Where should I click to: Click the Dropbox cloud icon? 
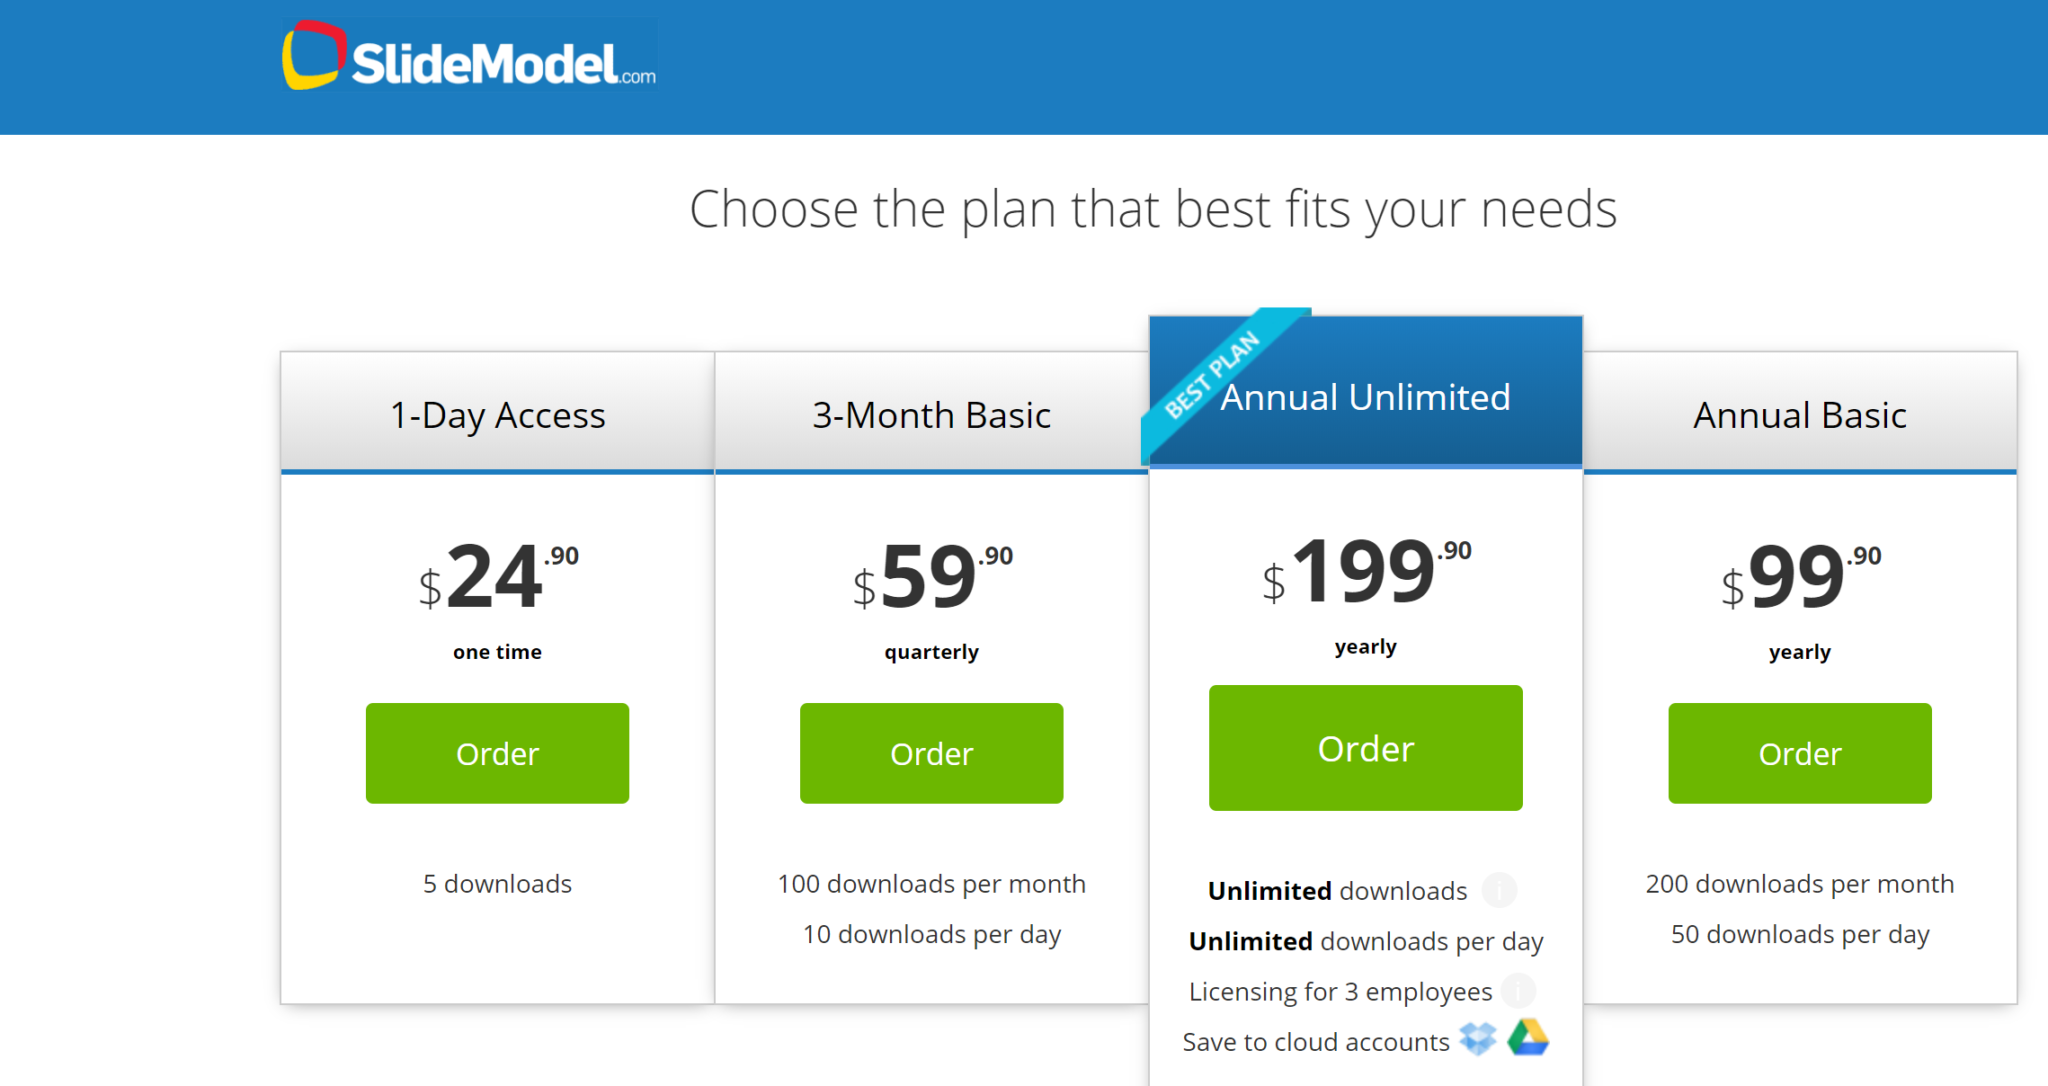pos(1477,1039)
